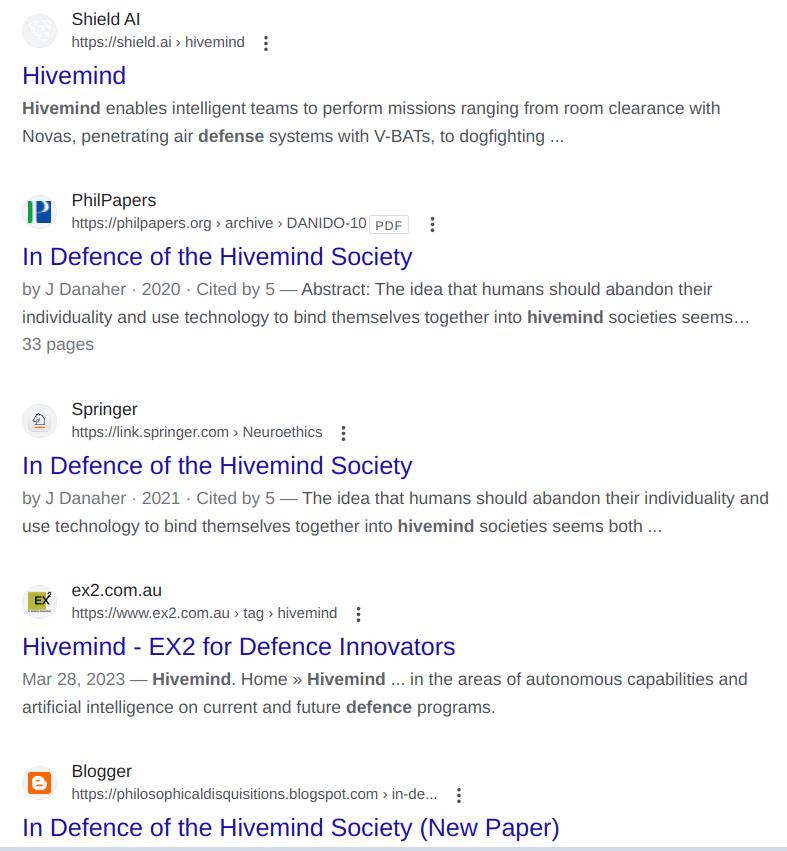Open the Hivemind Shield AI result

coord(74,76)
